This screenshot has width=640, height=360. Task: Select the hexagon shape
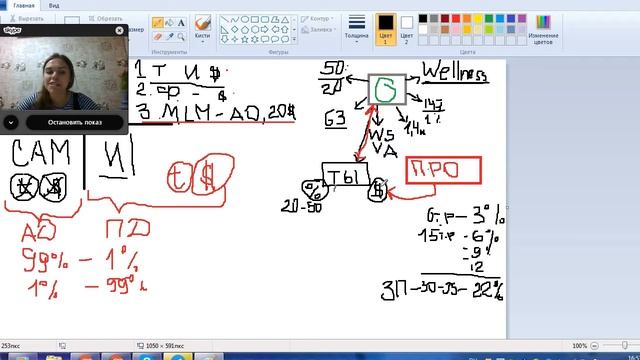(255, 29)
